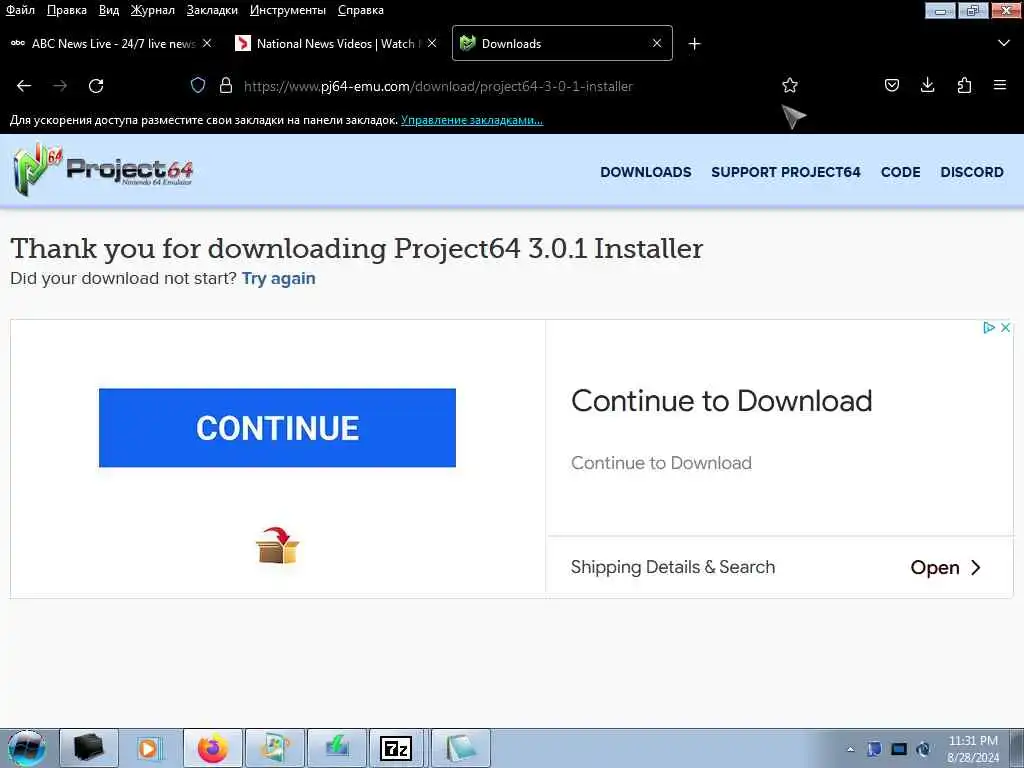Open the tracking protection shield icon
Screen dimensions: 1024x768
click(x=198, y=86)
